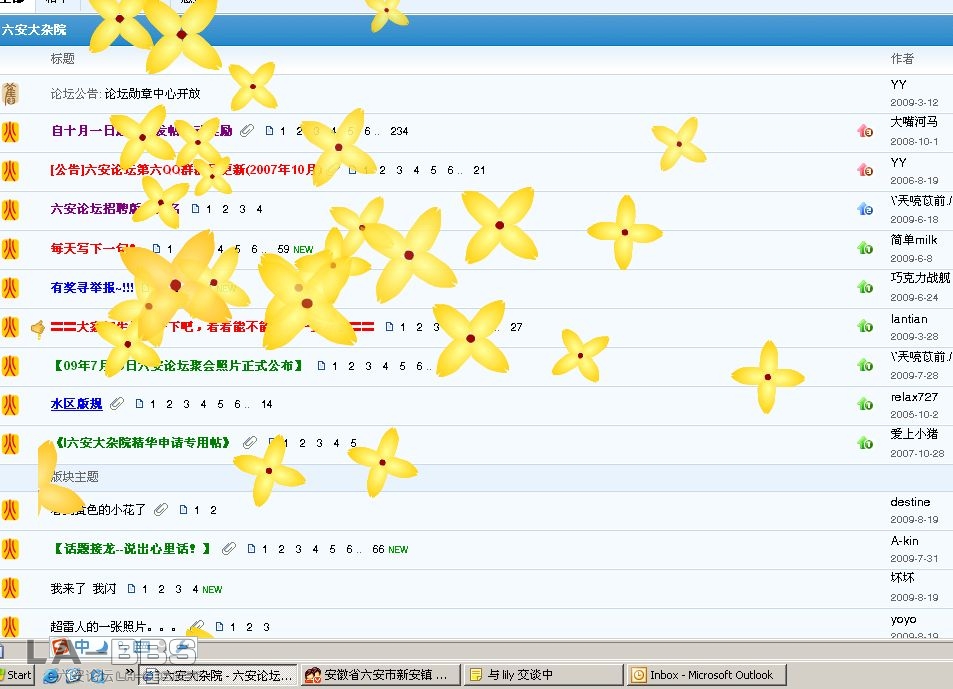This screenshot has height=689, width=953.
Task: Switch to Inbox - Microsoft Outlook taskbar button
Action: 706,675
